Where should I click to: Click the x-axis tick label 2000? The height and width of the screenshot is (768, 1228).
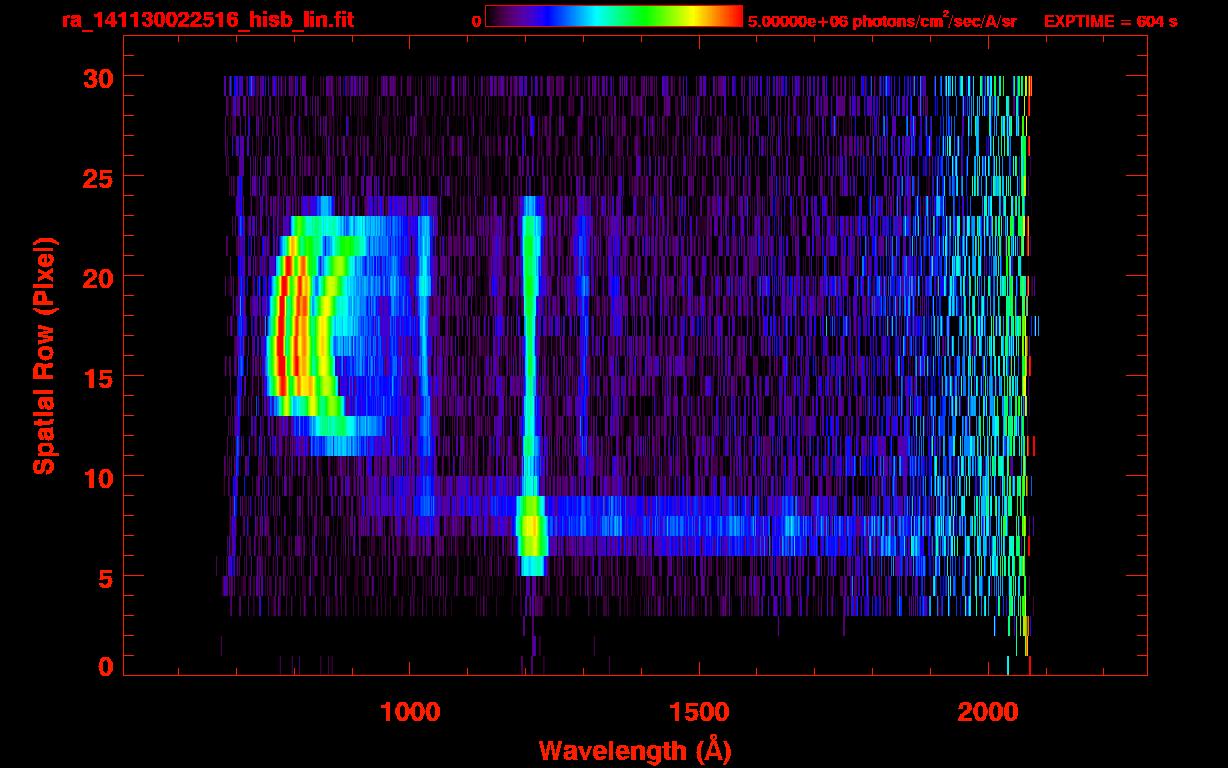click(987, 712)
